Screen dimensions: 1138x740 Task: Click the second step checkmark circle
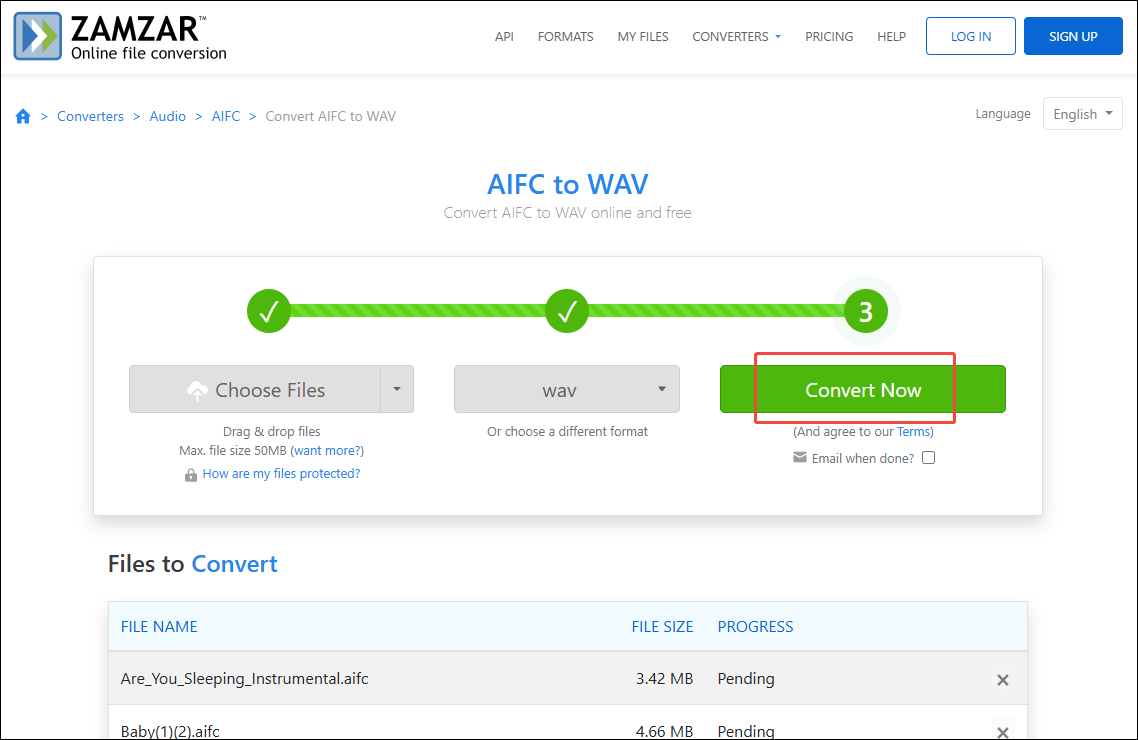(x=567, y=311)
